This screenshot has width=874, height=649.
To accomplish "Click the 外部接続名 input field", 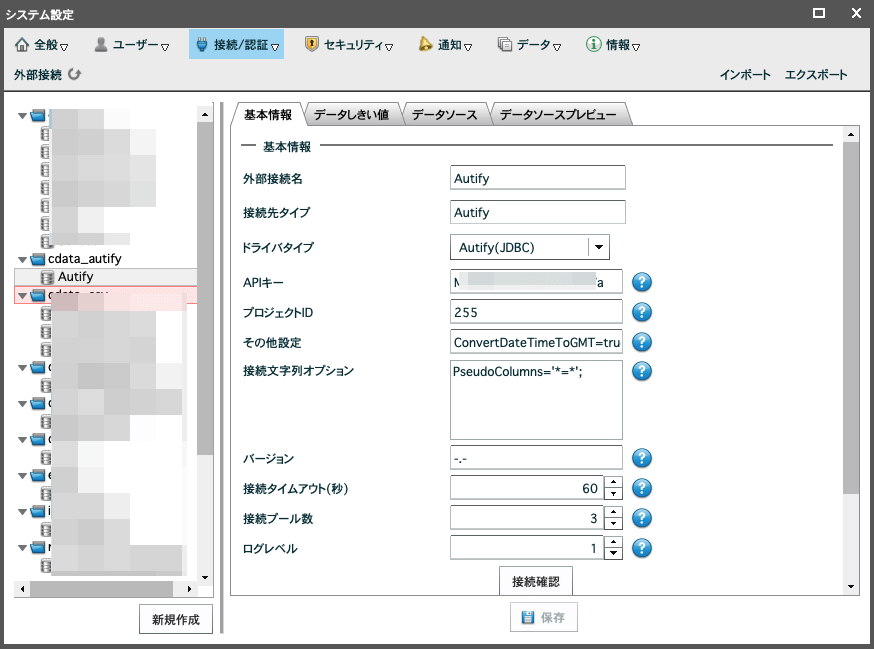I will click(537, 178).
